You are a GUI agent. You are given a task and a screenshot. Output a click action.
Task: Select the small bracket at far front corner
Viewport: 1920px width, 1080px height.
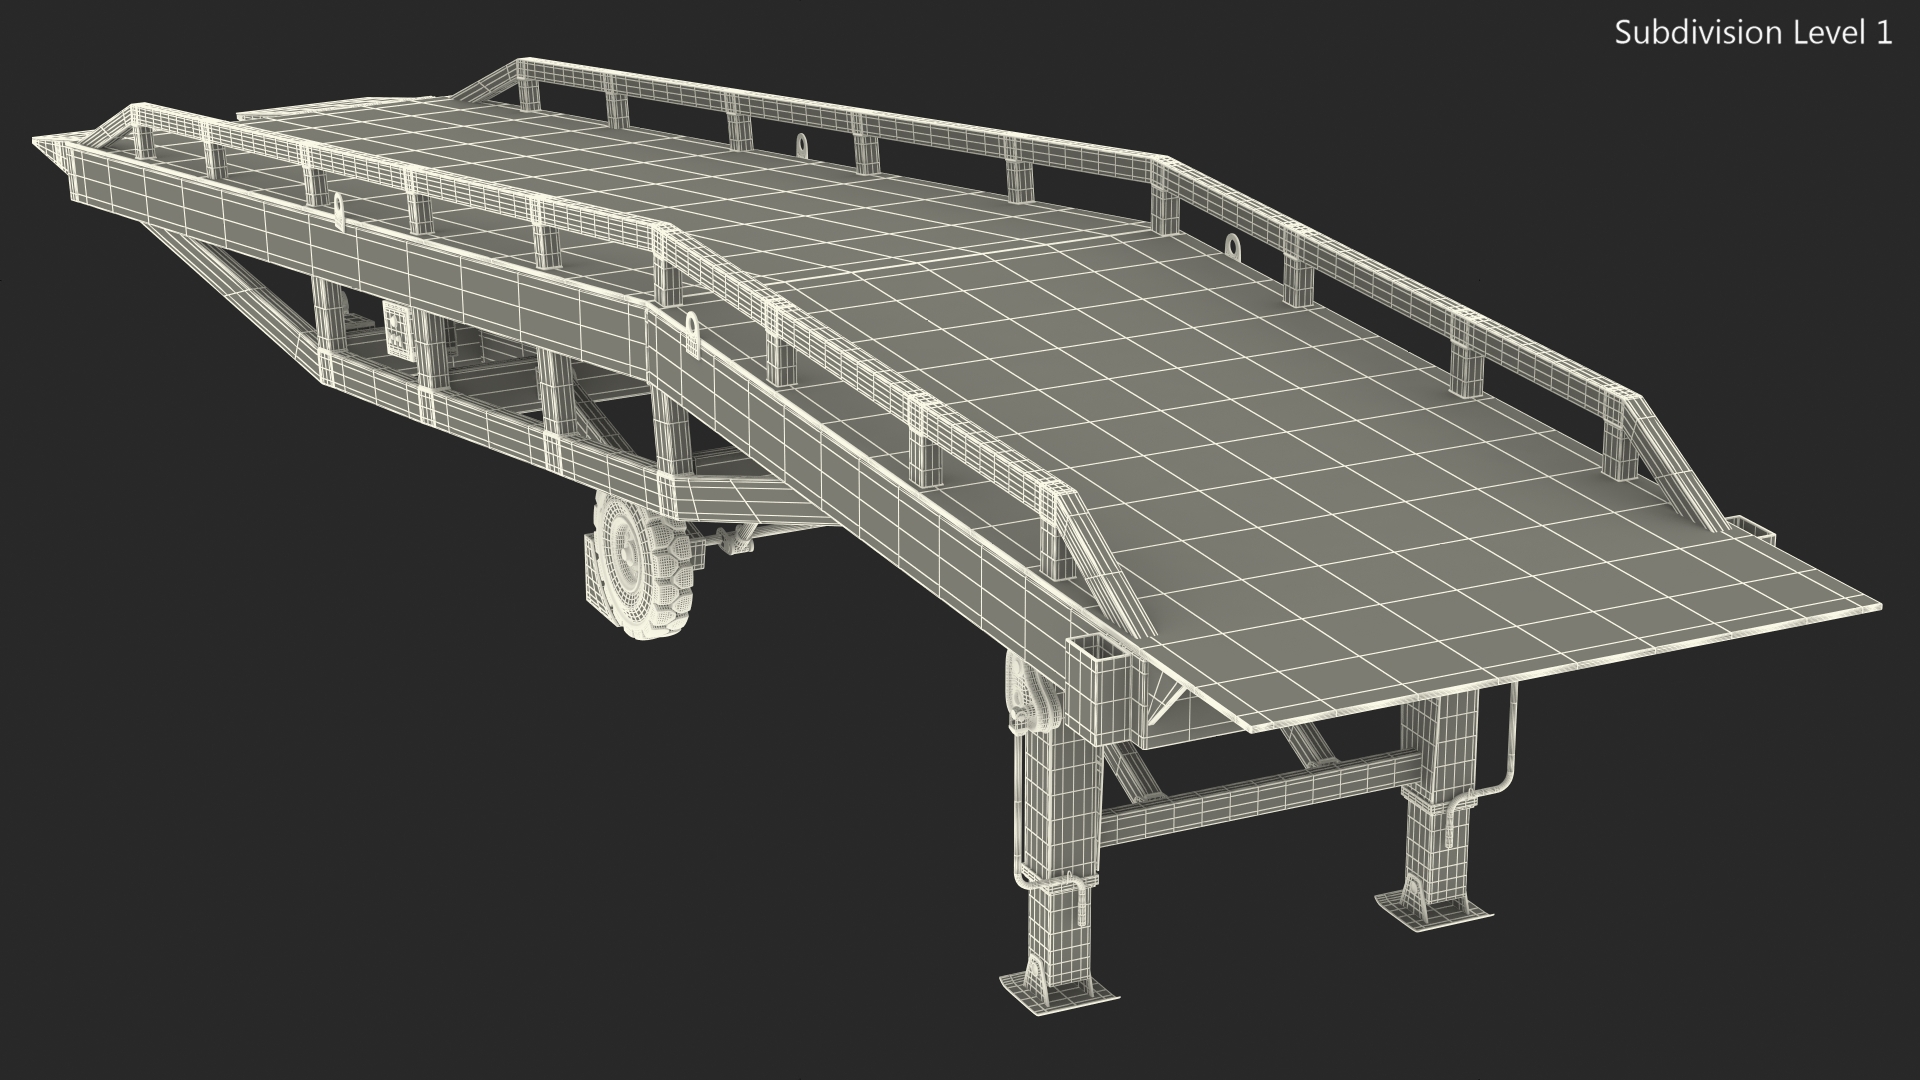(x=1750, y=529)
